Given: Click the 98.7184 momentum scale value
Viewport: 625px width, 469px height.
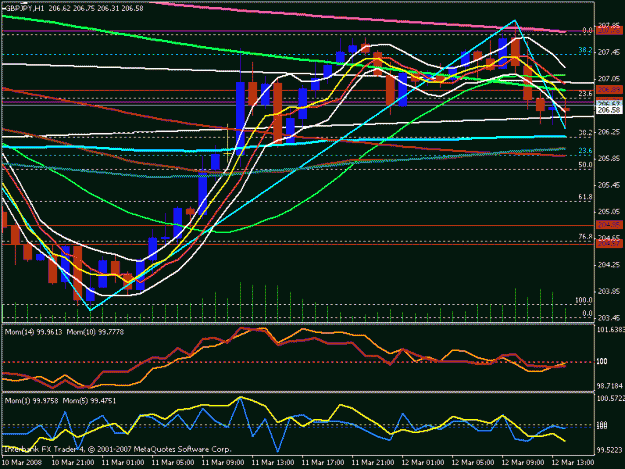Looking at the screenshot, I should 609,386.
